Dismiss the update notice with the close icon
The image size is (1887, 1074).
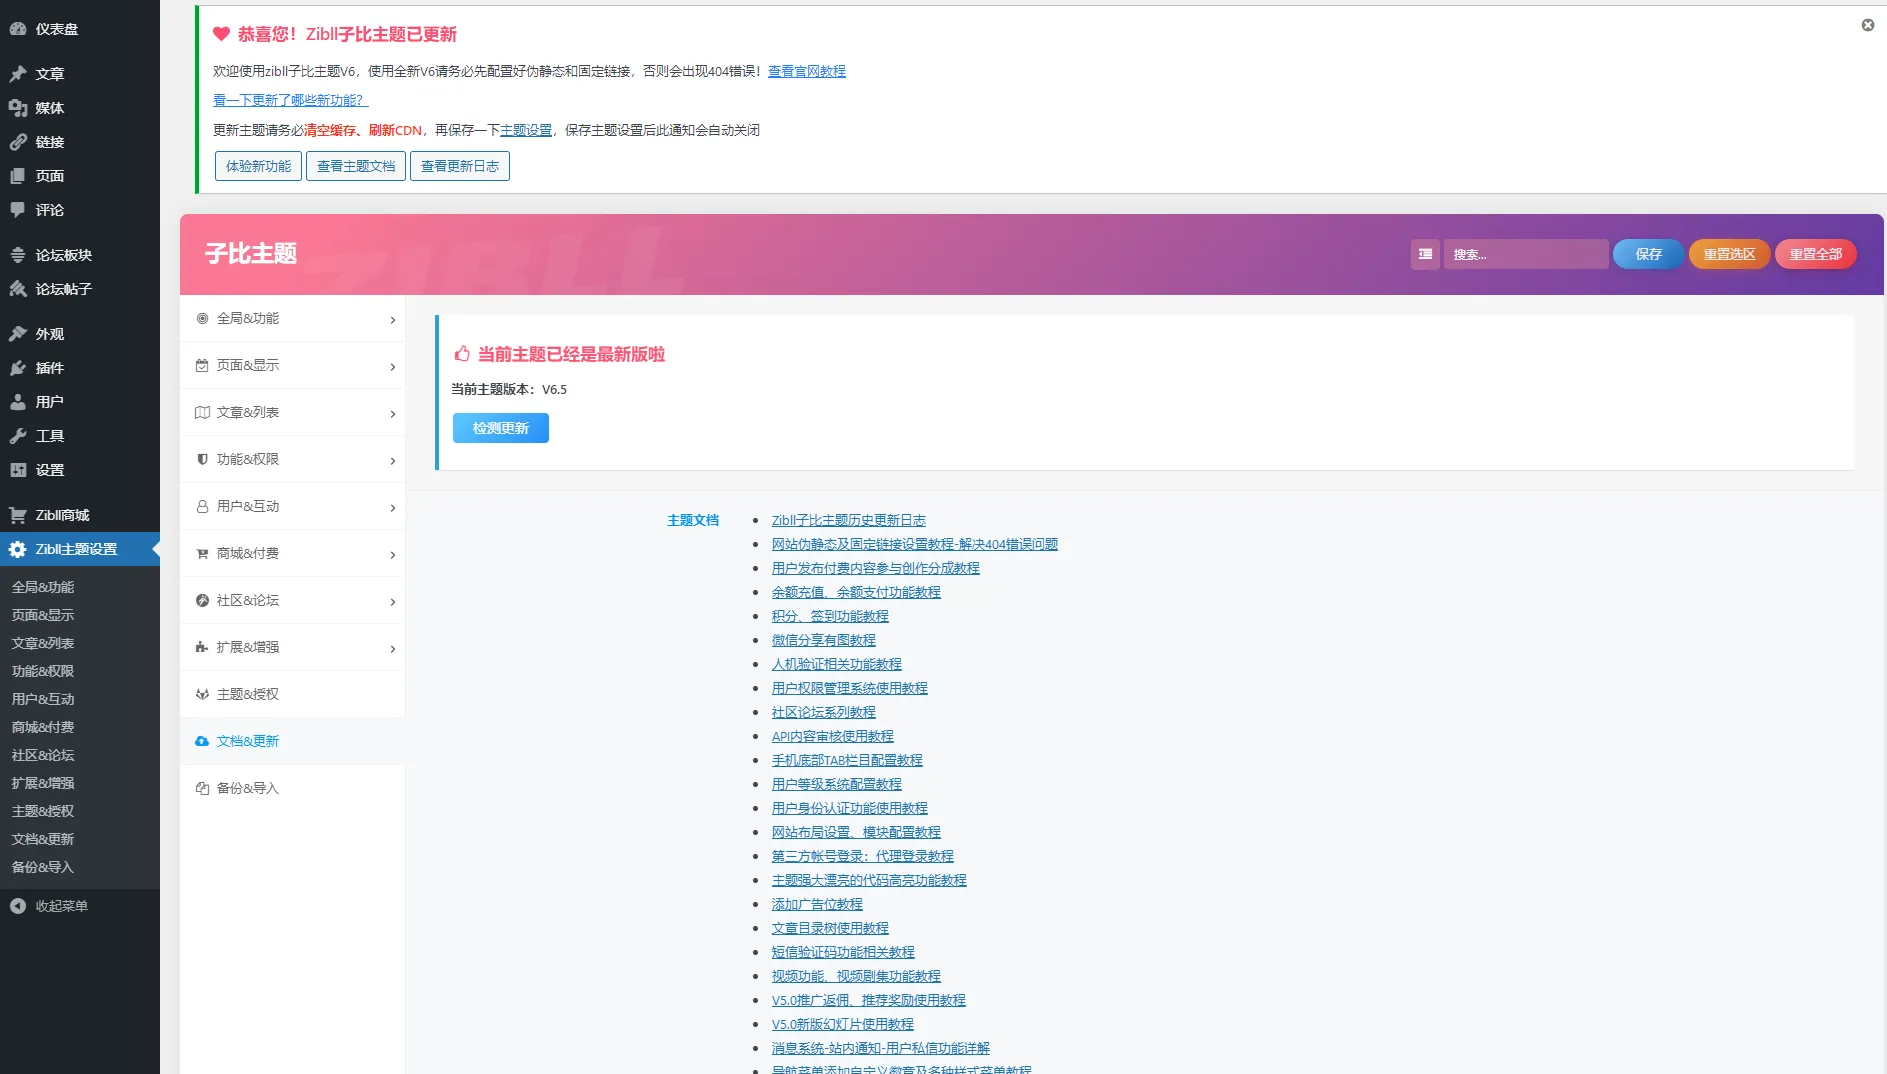[1867, 25]
